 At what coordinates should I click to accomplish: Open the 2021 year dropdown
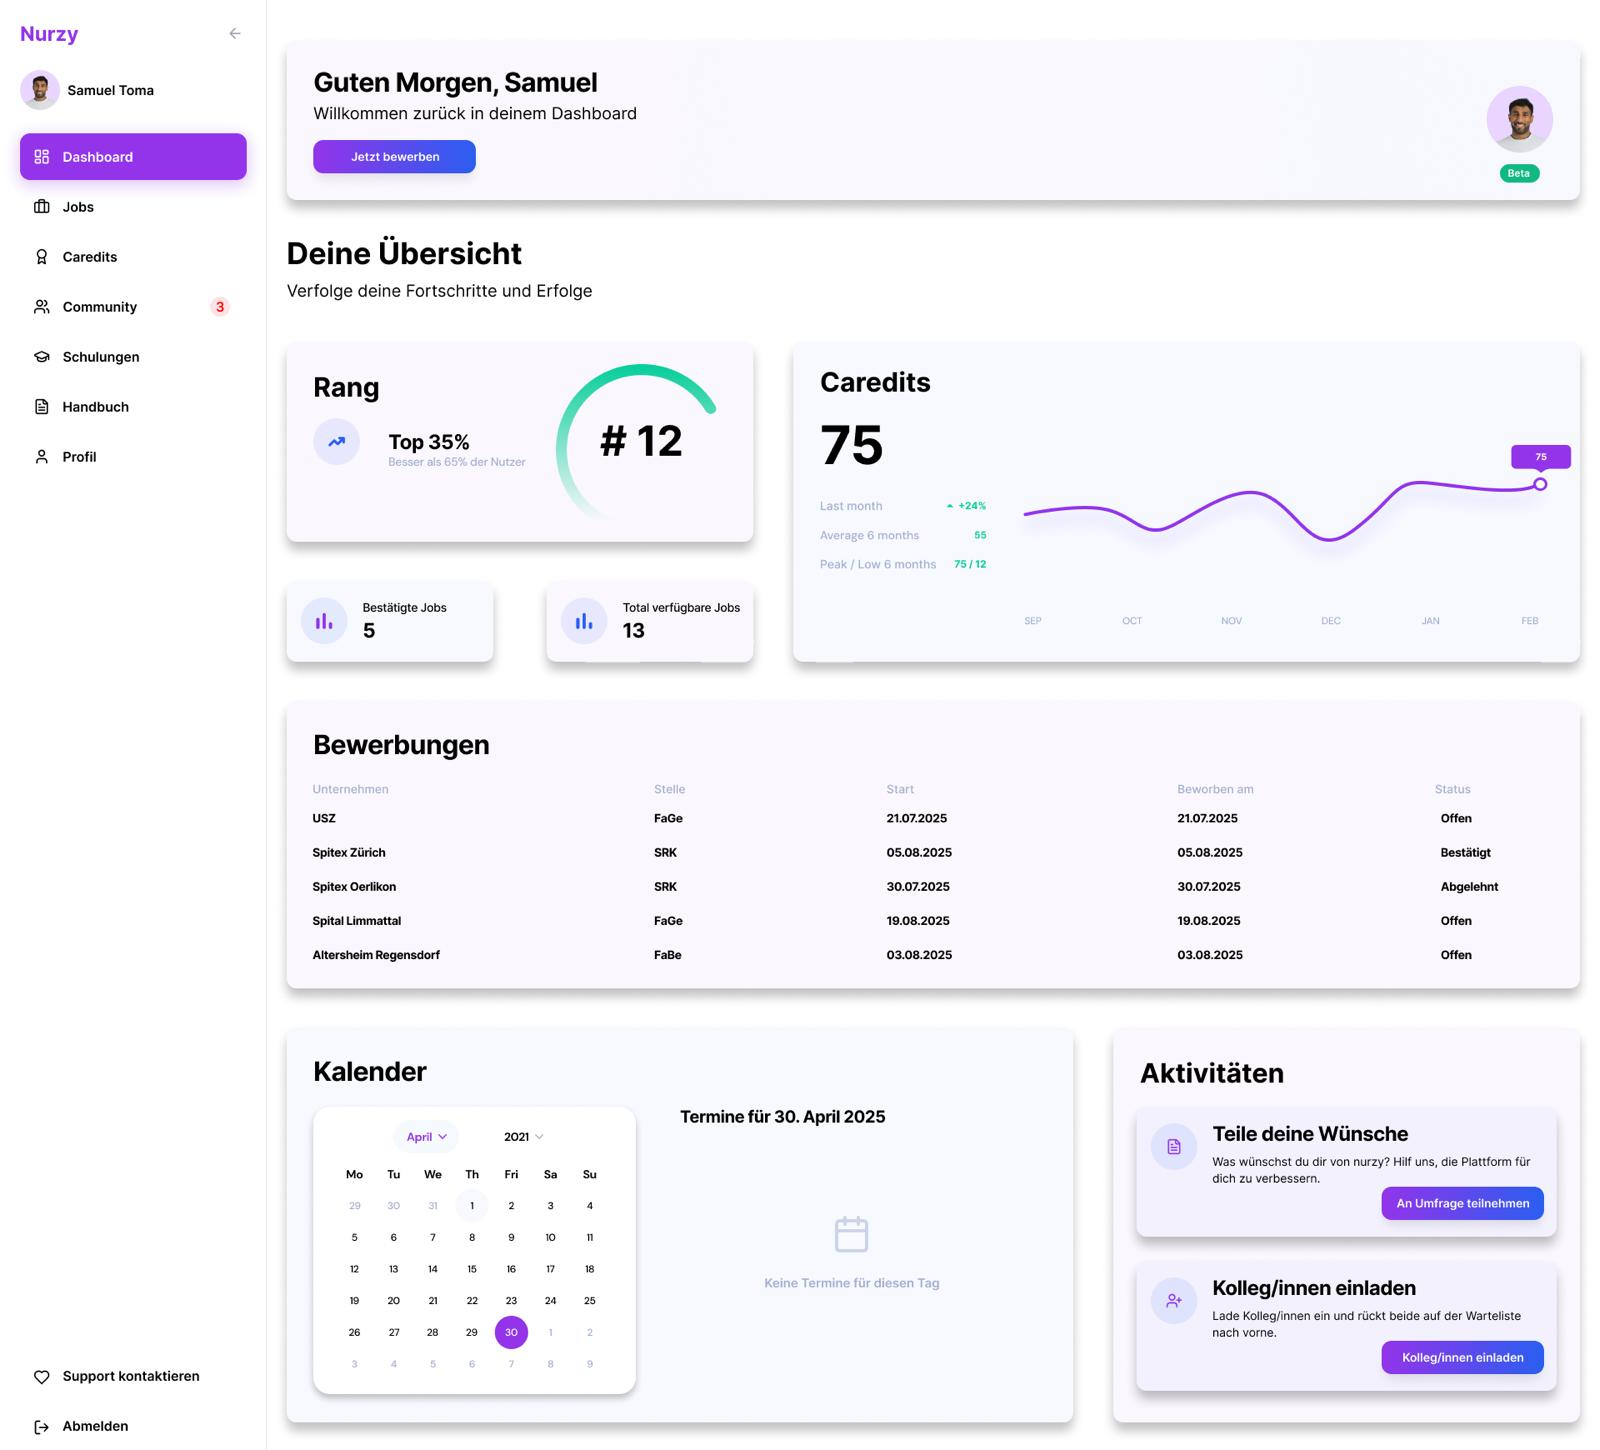523,1137
